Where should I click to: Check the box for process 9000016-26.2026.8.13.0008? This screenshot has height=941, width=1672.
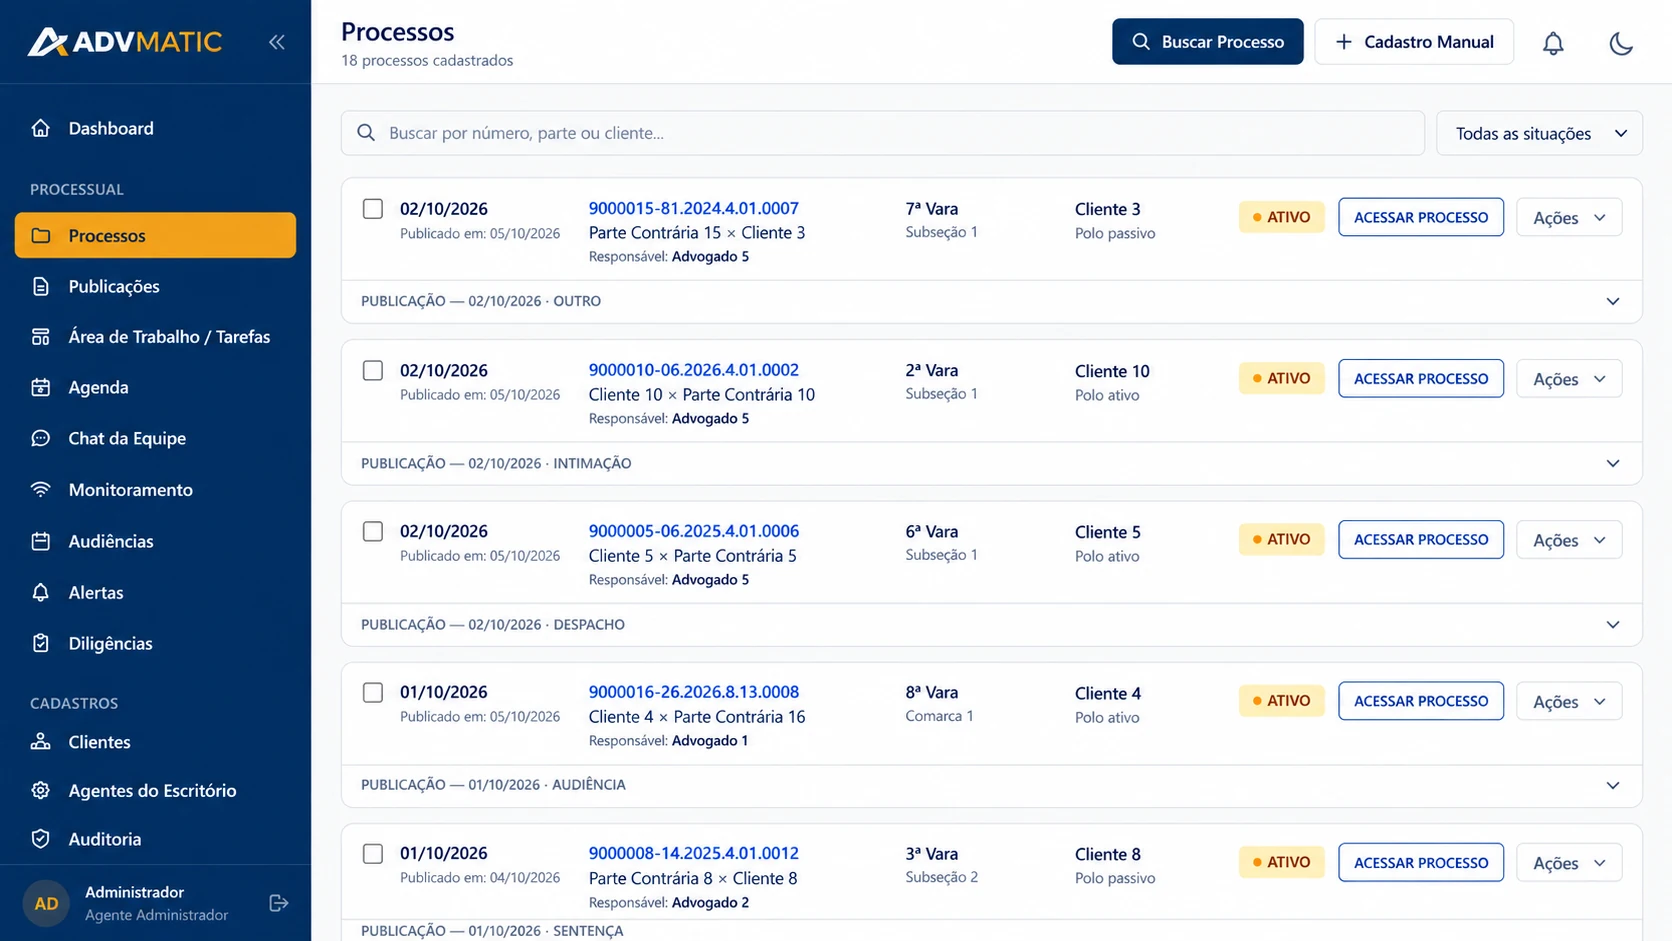373,692
